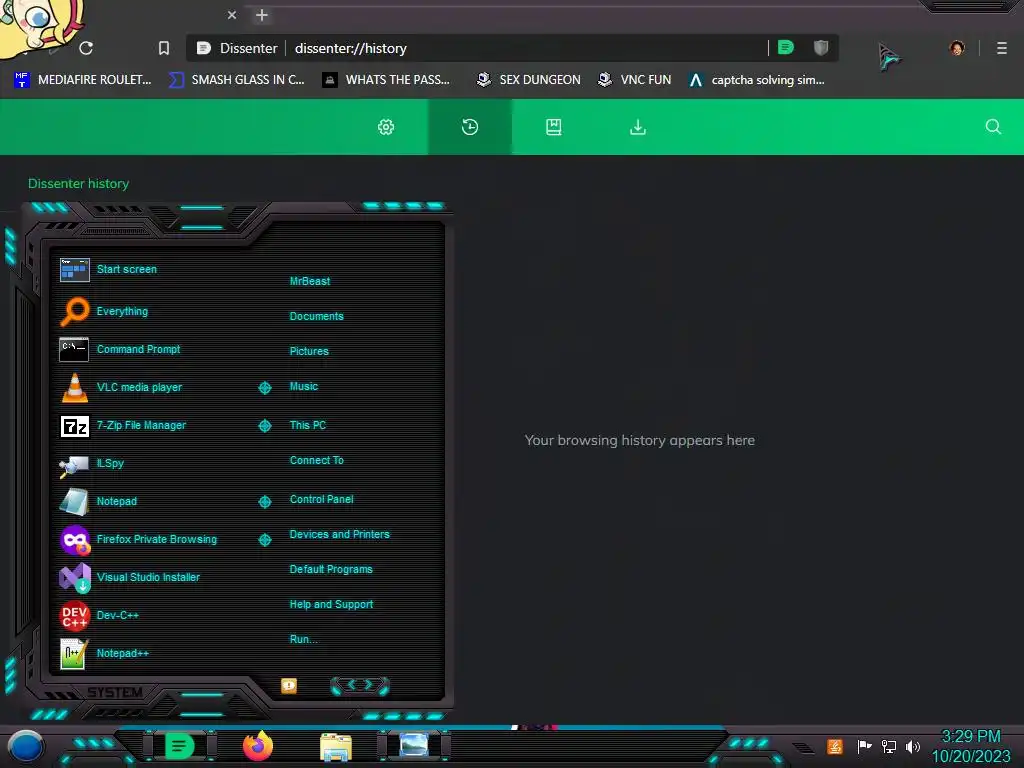
Task: Open WHATS THE PASS... bookmark
Action: (x=386, y=80)
